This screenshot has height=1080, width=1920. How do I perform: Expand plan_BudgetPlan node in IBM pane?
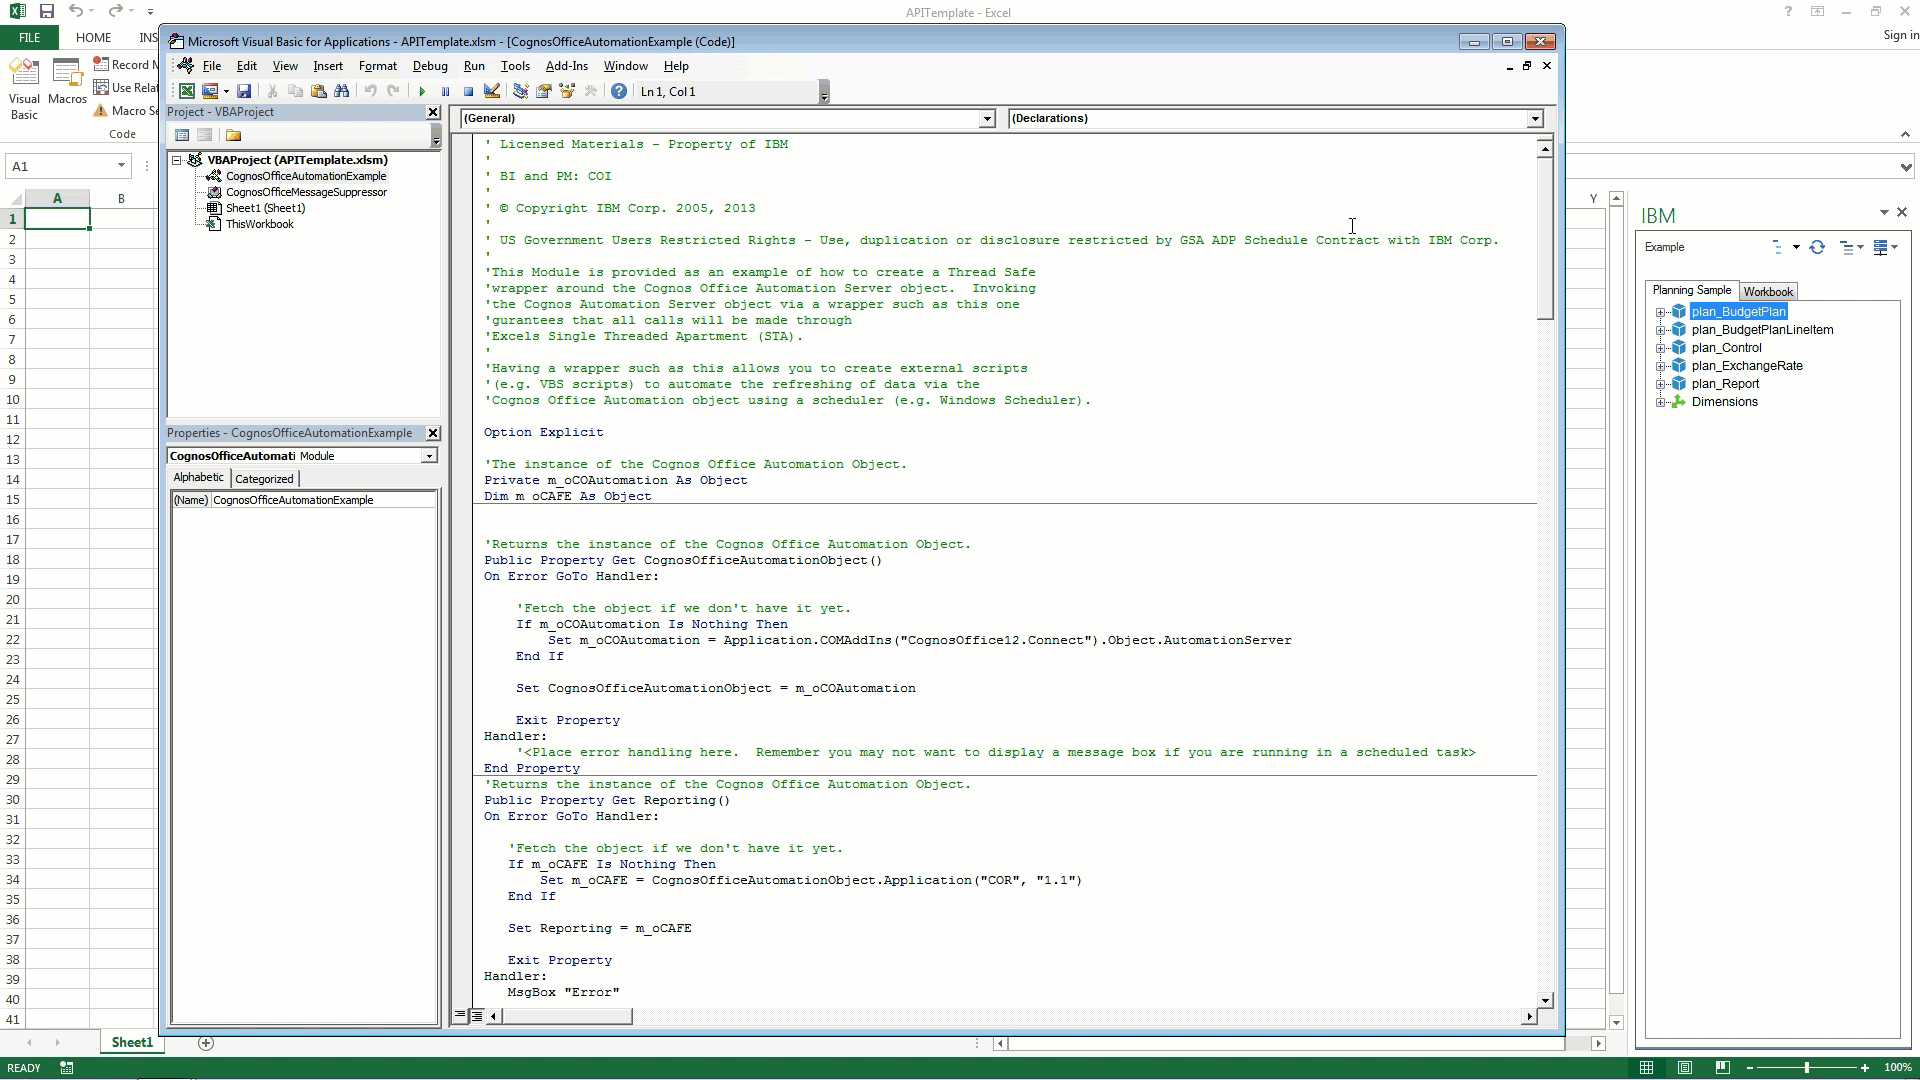point(1661,312)
